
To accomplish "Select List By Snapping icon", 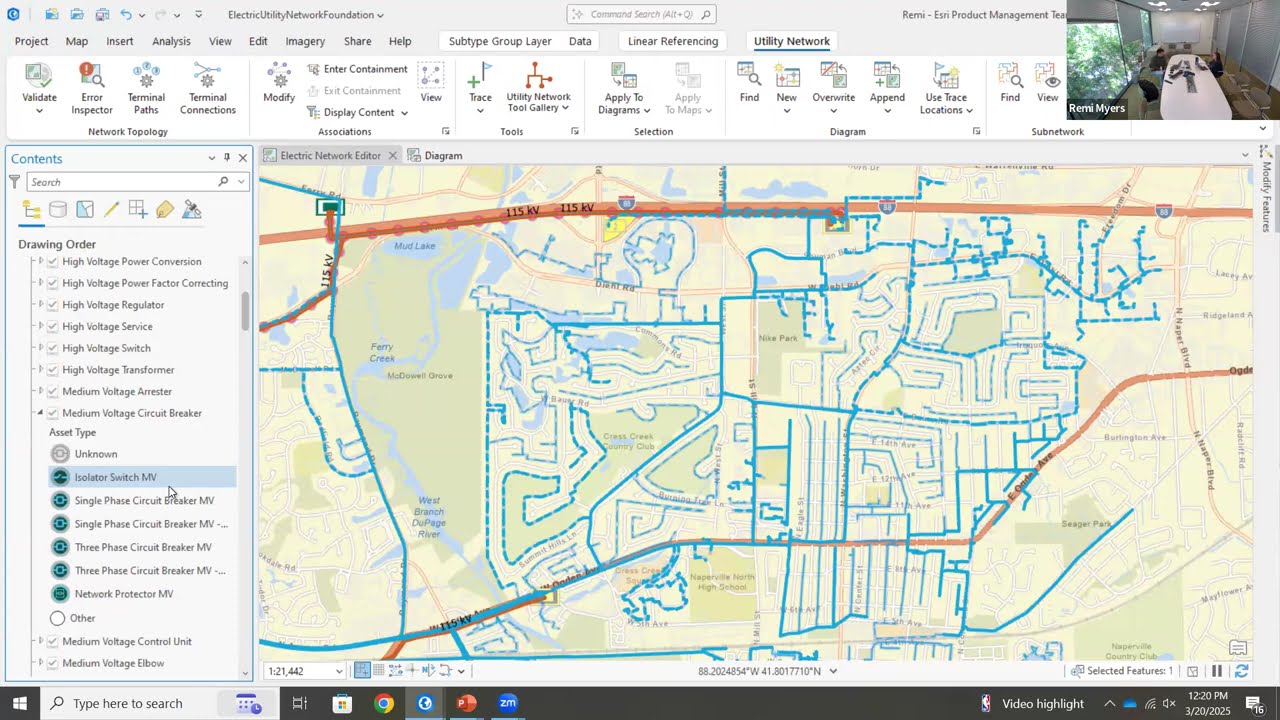I will (138, 209).
